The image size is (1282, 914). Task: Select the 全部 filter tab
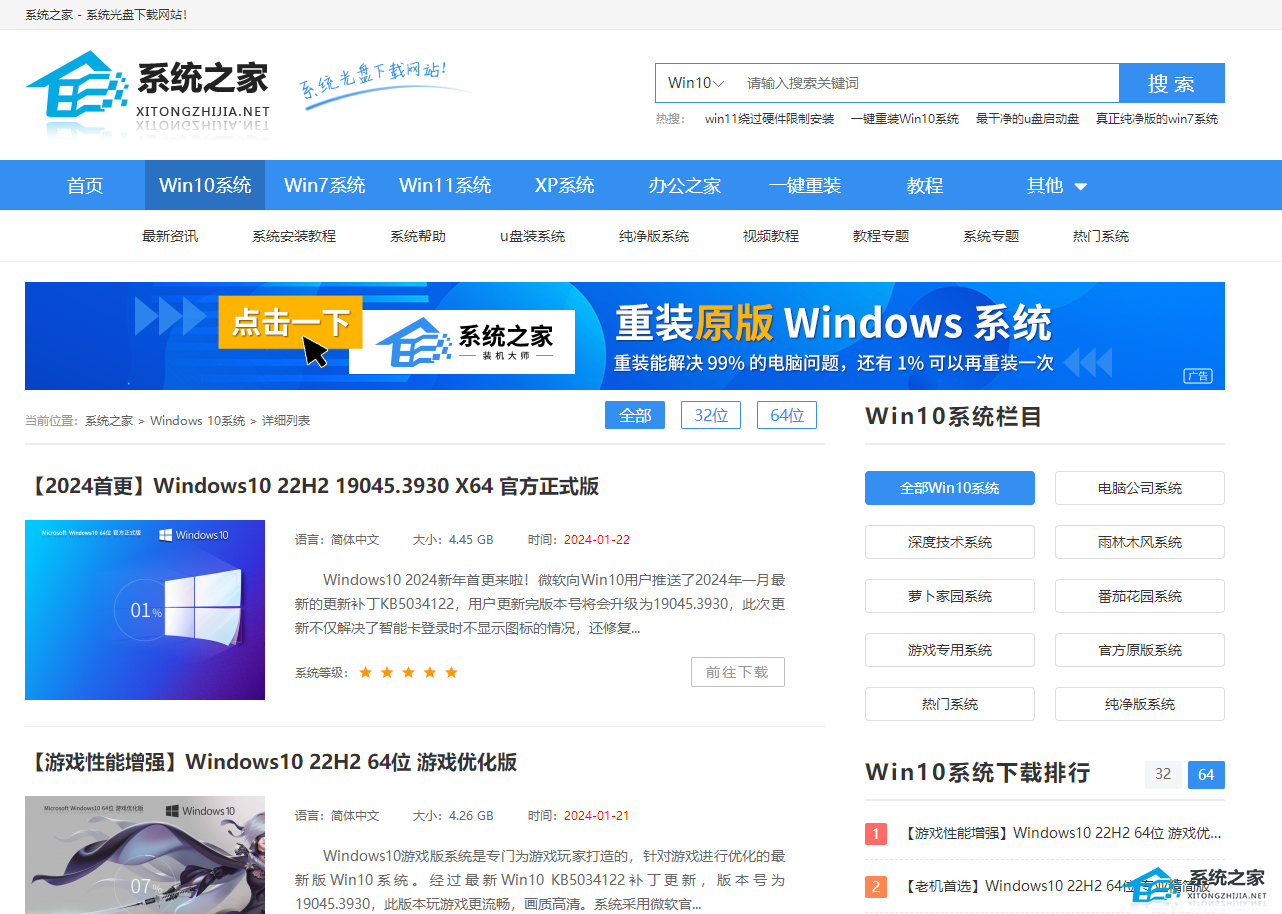click(x=635, y=415)
